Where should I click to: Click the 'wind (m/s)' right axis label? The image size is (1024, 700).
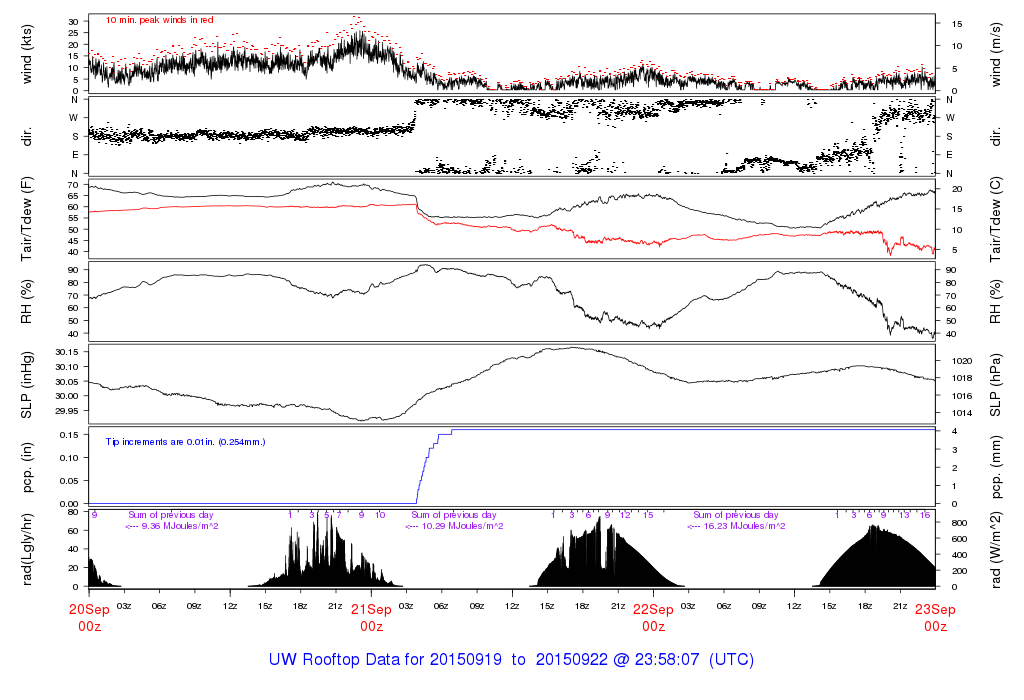pyautogui.click(x=997, y=53)
